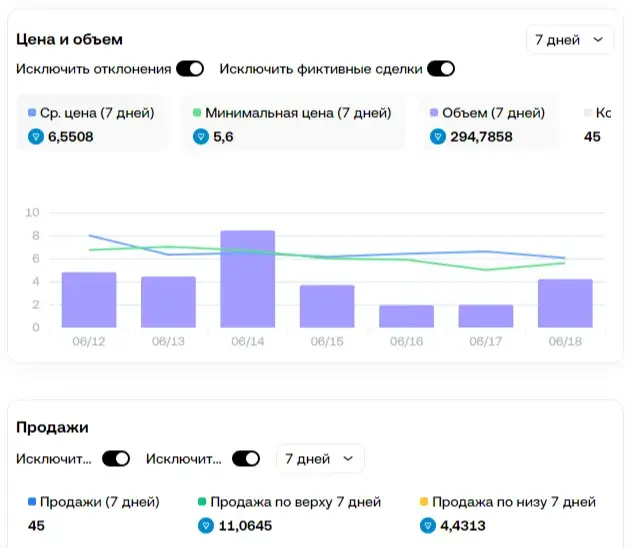Select the 06/12 volume bar
The width and height of the screenshot is (633, 548).
pos(89,300)
